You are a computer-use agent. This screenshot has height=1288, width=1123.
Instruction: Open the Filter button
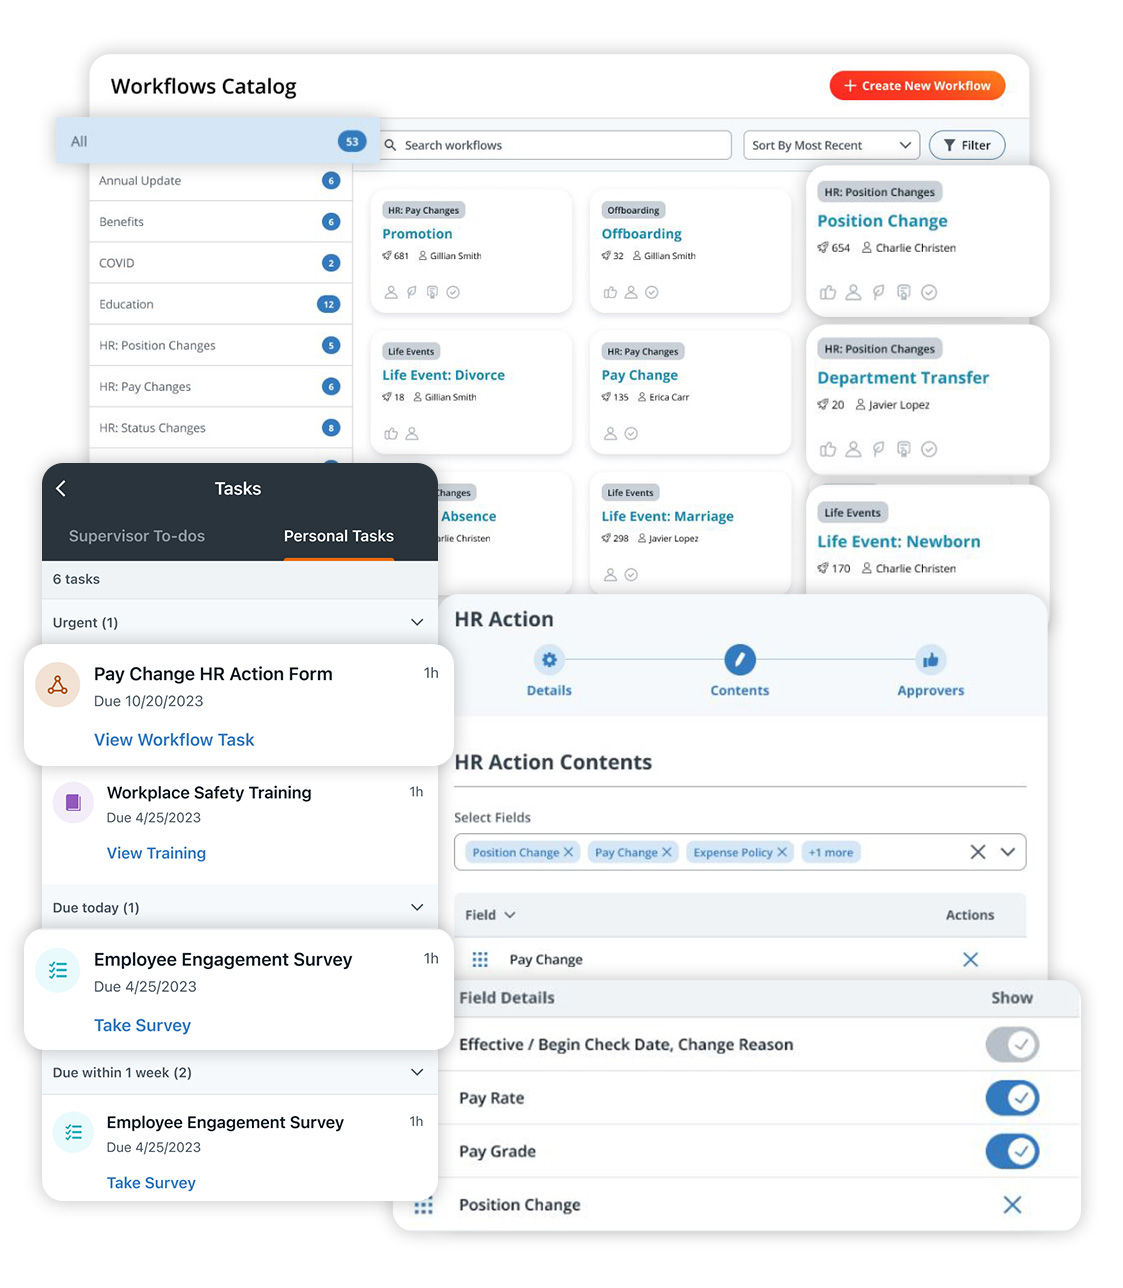pos(967,145)
